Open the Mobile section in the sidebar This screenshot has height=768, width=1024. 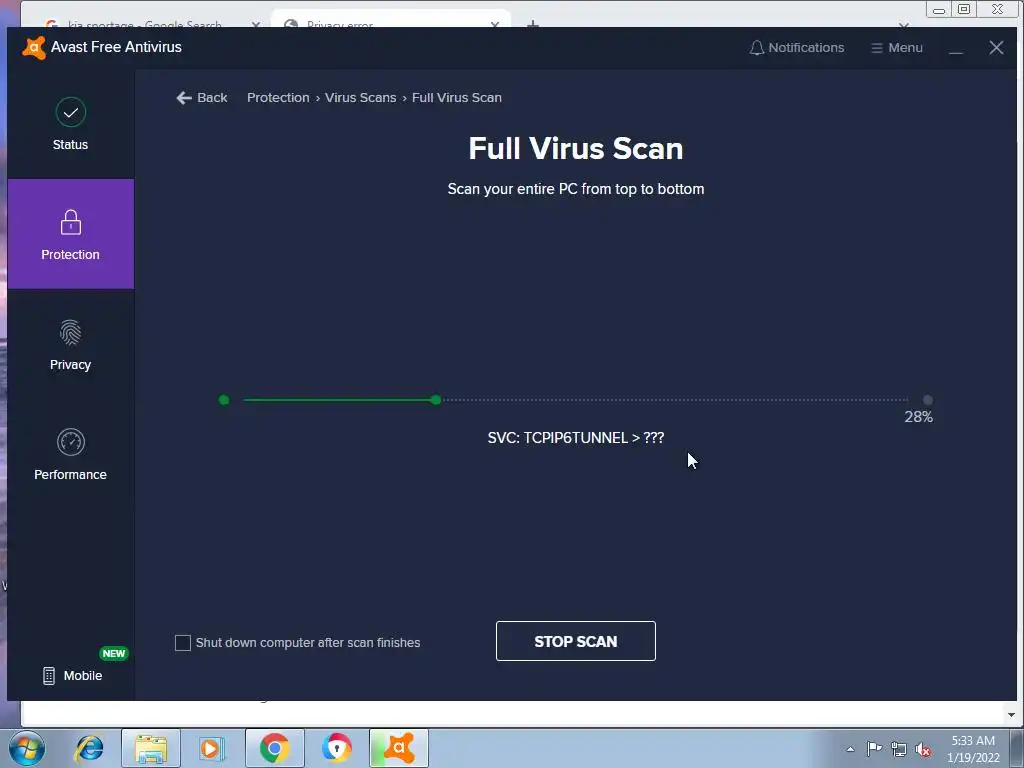tap(72, 675)
